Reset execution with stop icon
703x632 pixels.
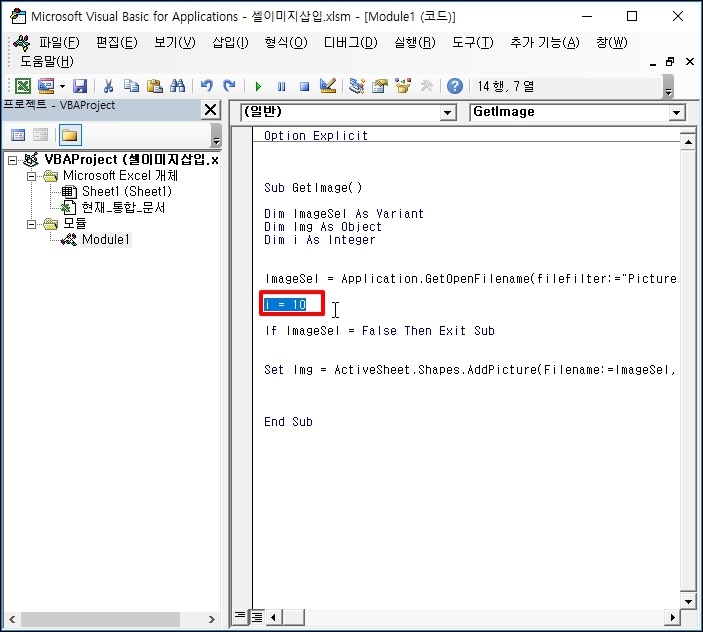(304, 86)
